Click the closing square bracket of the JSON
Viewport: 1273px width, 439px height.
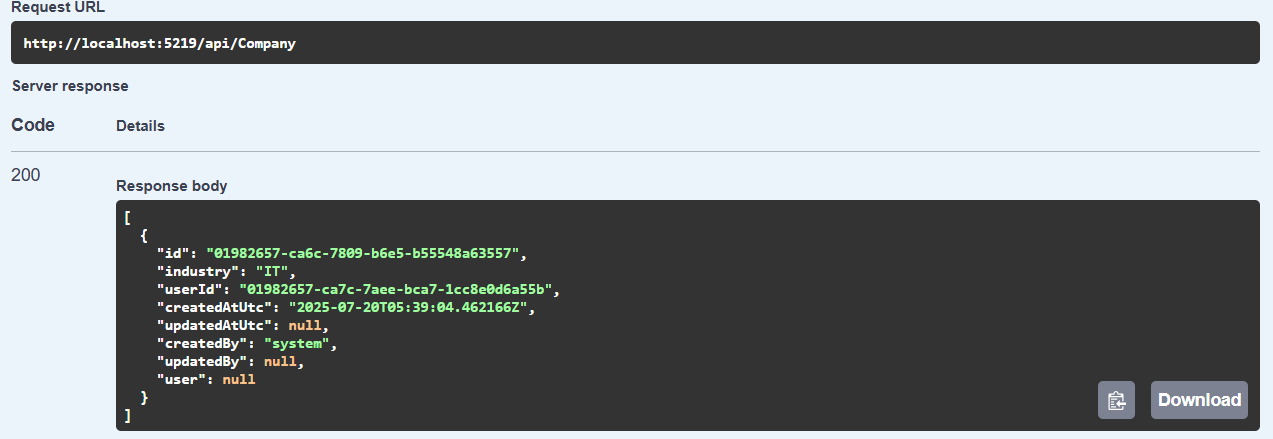[128, 415]
